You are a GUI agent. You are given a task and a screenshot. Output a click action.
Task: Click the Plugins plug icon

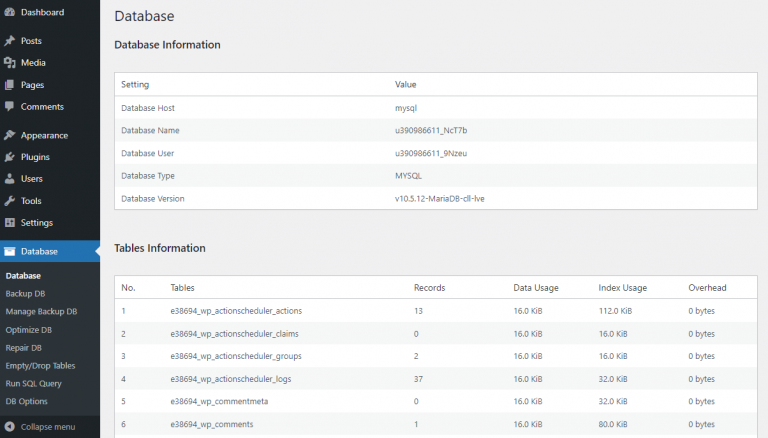[10, 157]
